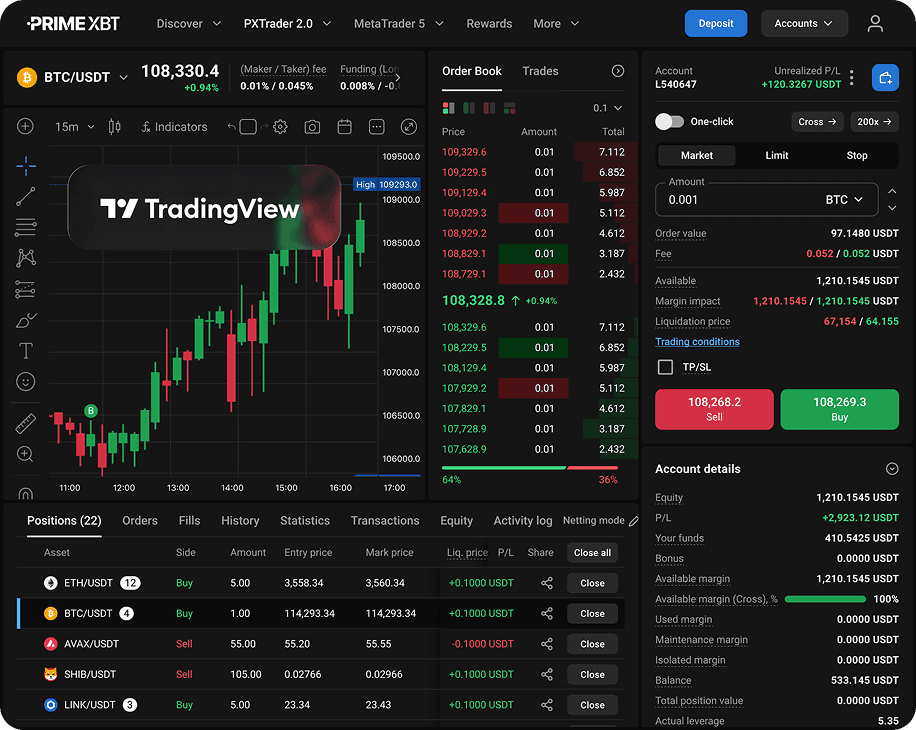
Task: Select the Text drawing tool
Action: [x=26, y=351]
